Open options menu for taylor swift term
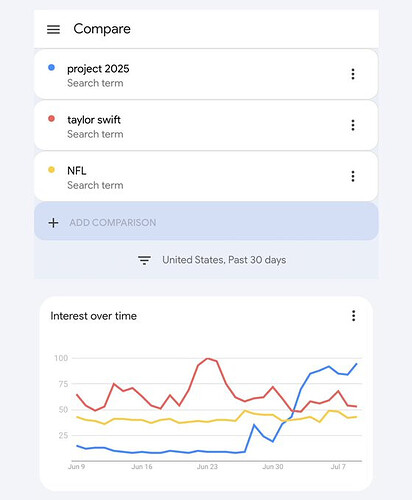Image resolution: width=412 pixels, height=500 pixels. coord(353,125)
